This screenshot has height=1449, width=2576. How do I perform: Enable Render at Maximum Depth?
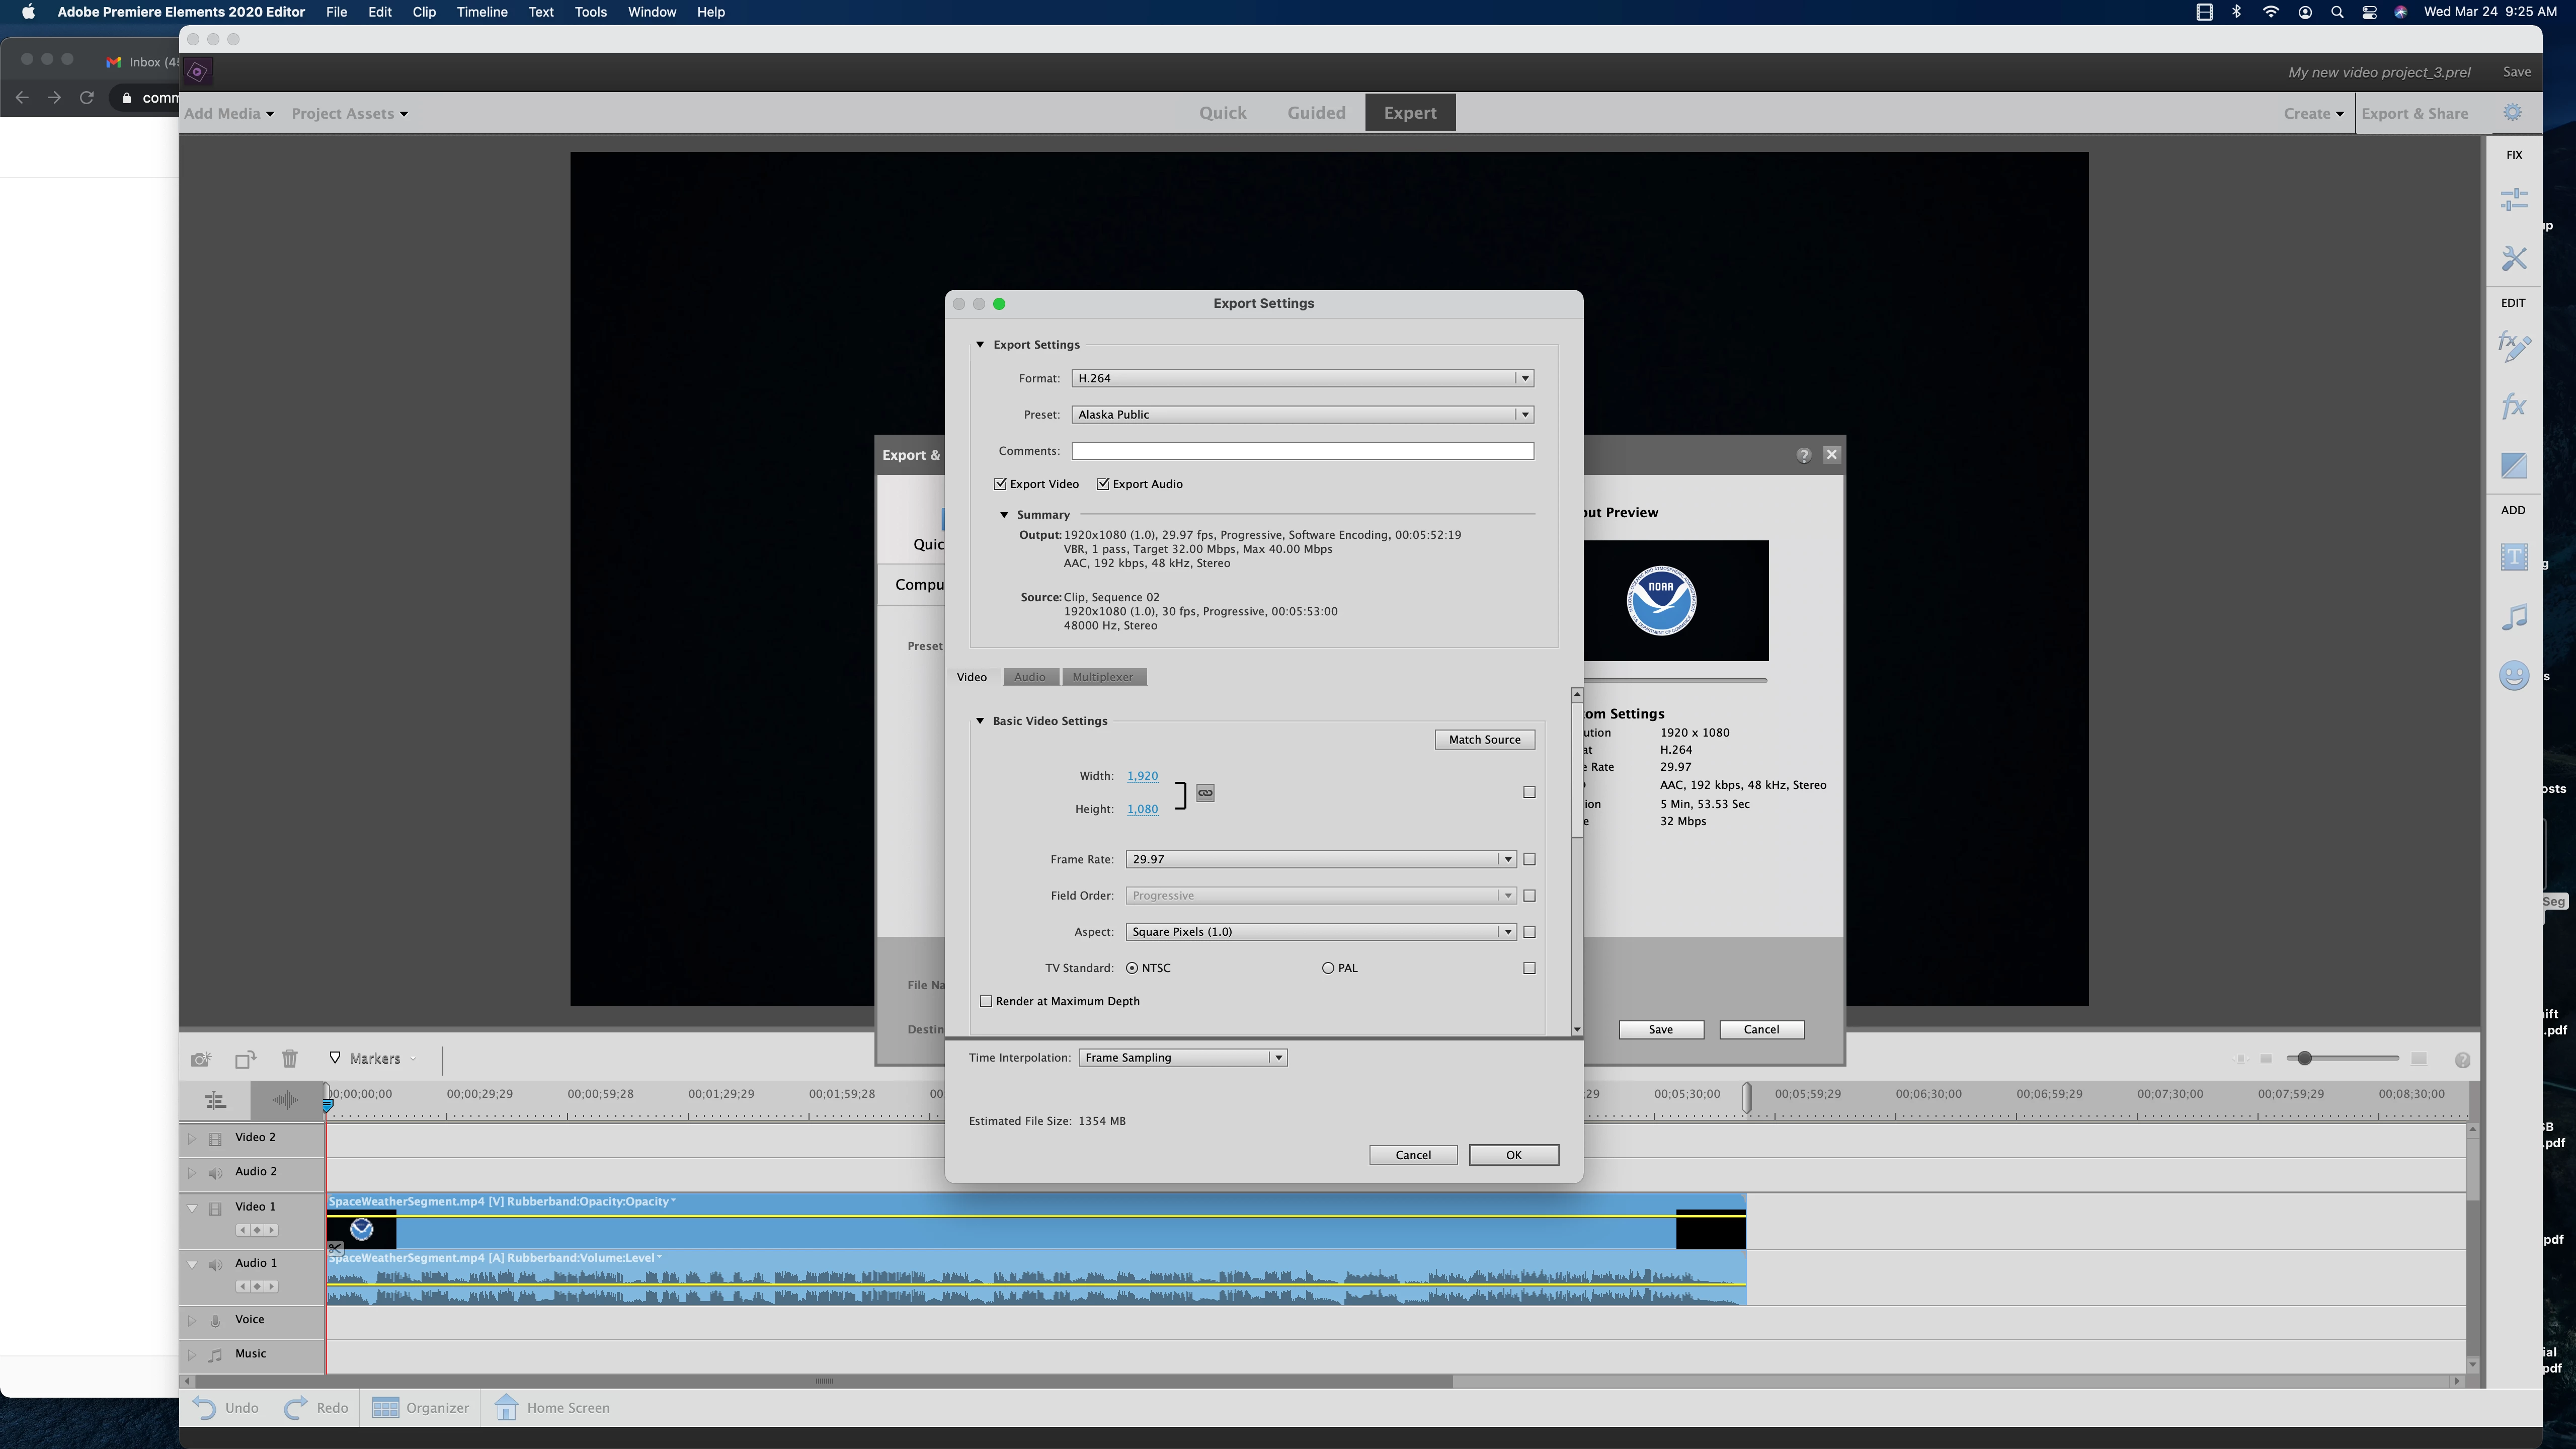pos(986,1001)
